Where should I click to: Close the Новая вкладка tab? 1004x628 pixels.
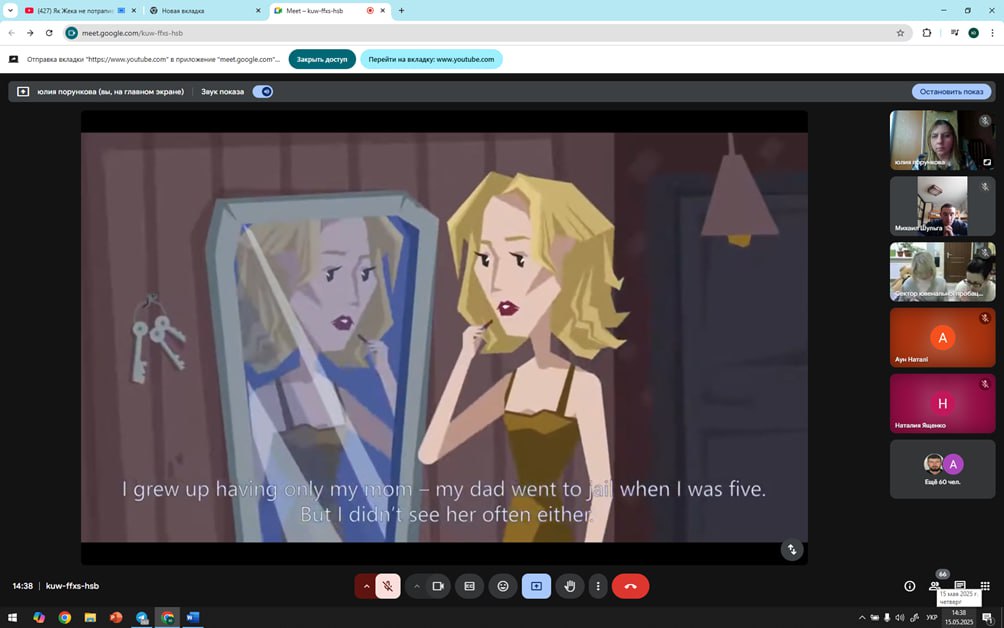point(258,10)
